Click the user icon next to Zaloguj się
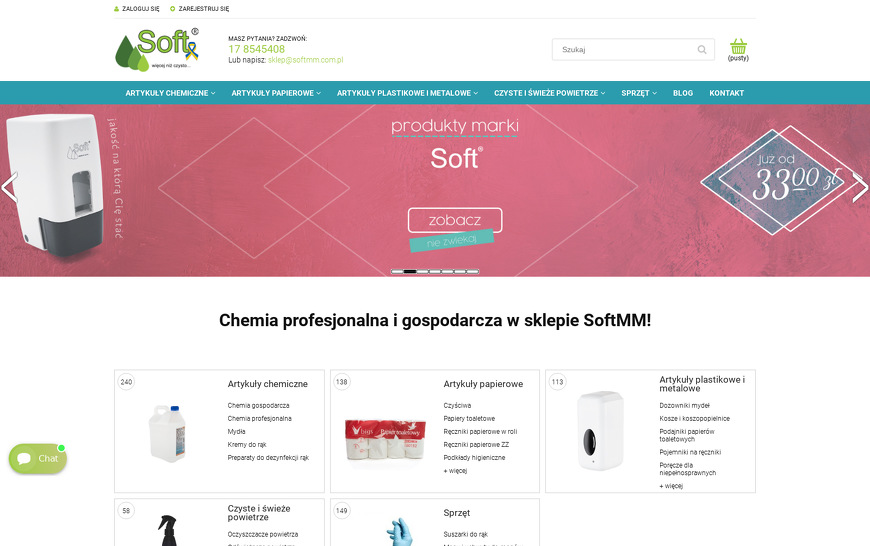Image resolution: width=870 pixels, height=546 pixels. pos(117,9)
